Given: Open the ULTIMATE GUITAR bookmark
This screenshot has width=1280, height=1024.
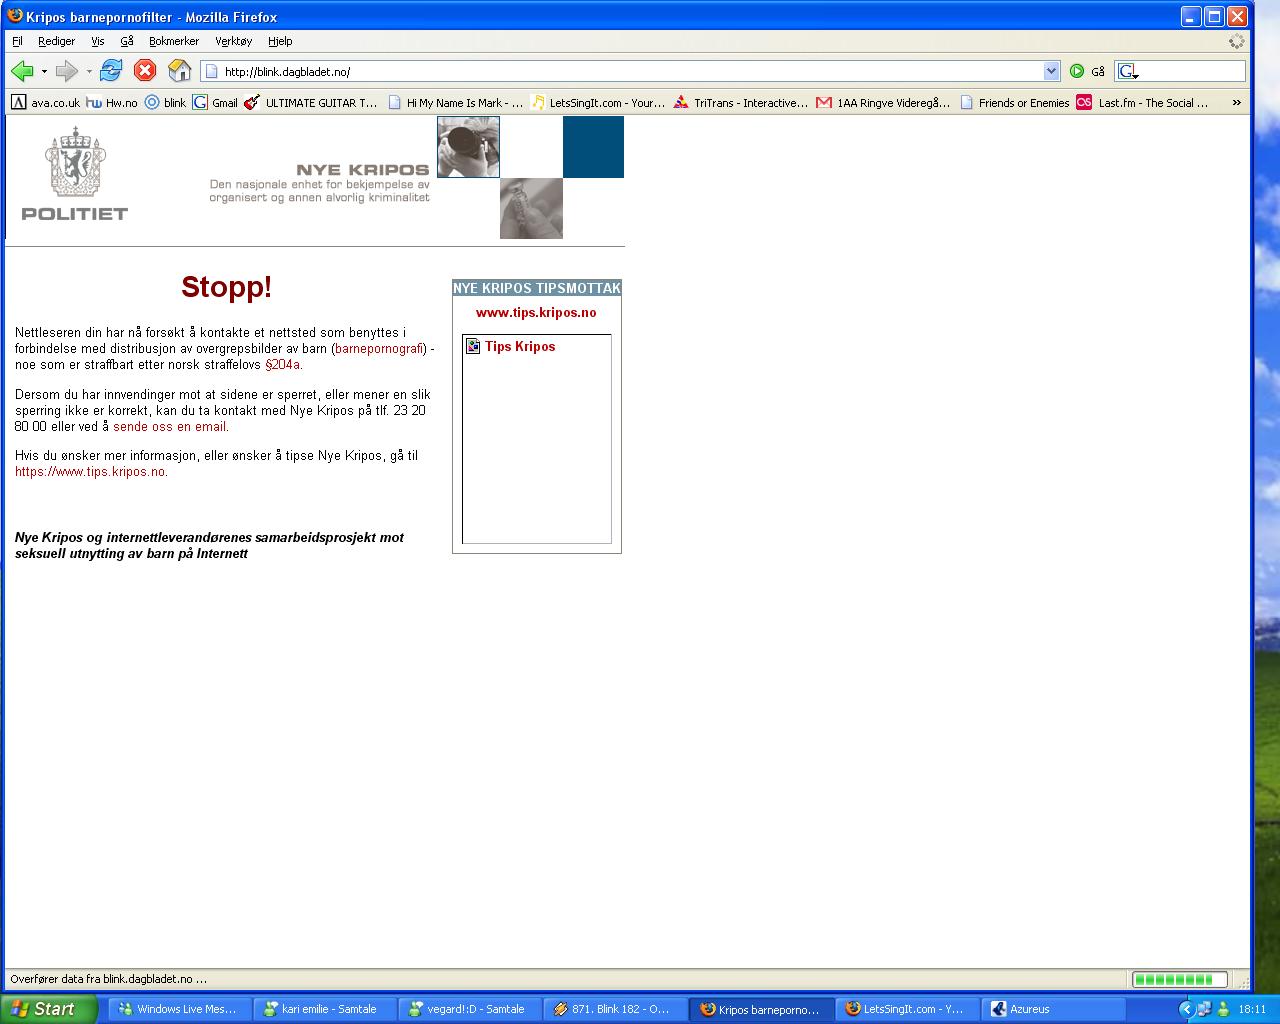Looking at the screenshot, I should [x=312, y=102].
